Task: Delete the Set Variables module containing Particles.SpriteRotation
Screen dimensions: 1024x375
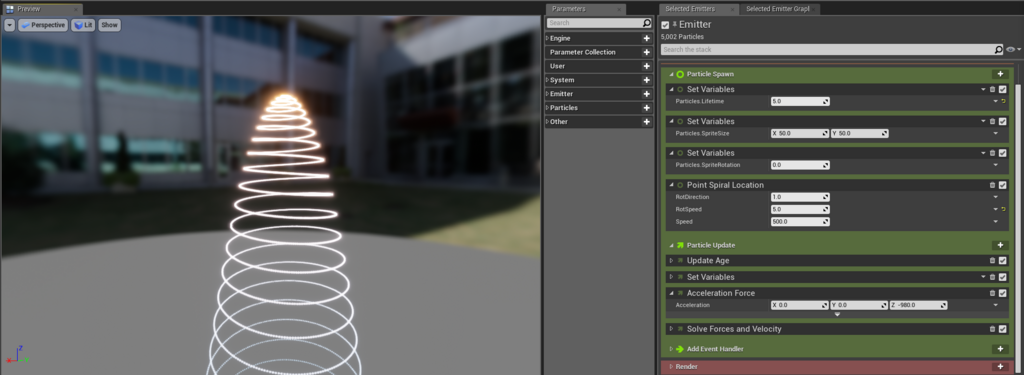Action: pos(993,153)
